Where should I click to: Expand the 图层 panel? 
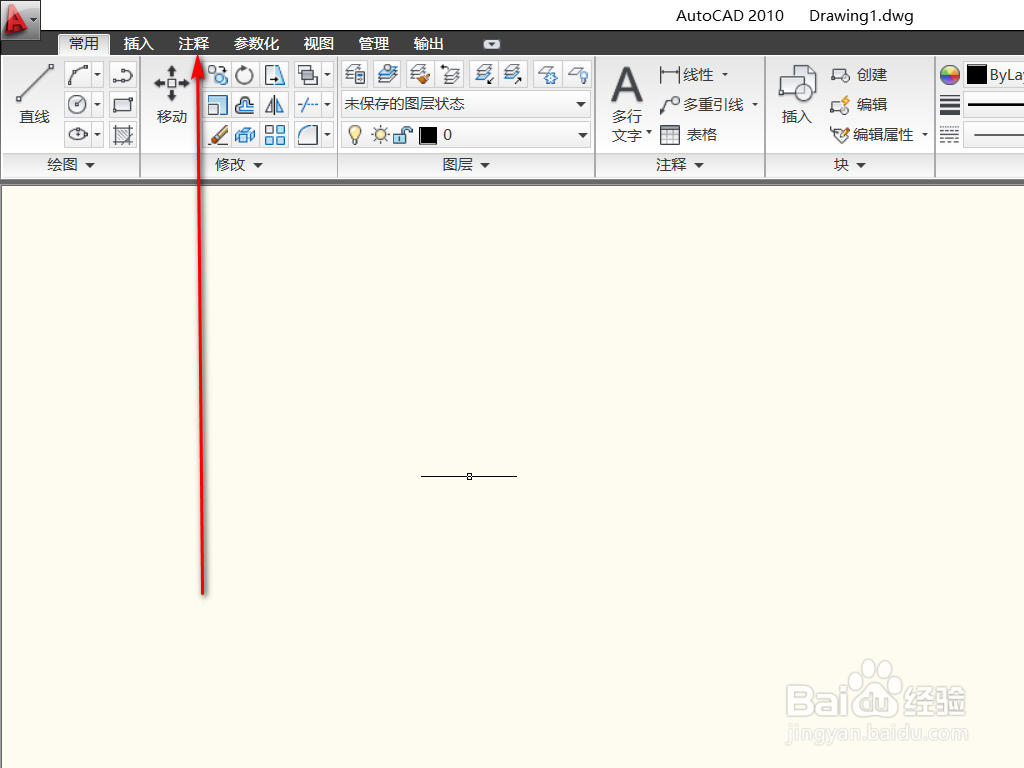click(466, 165)
